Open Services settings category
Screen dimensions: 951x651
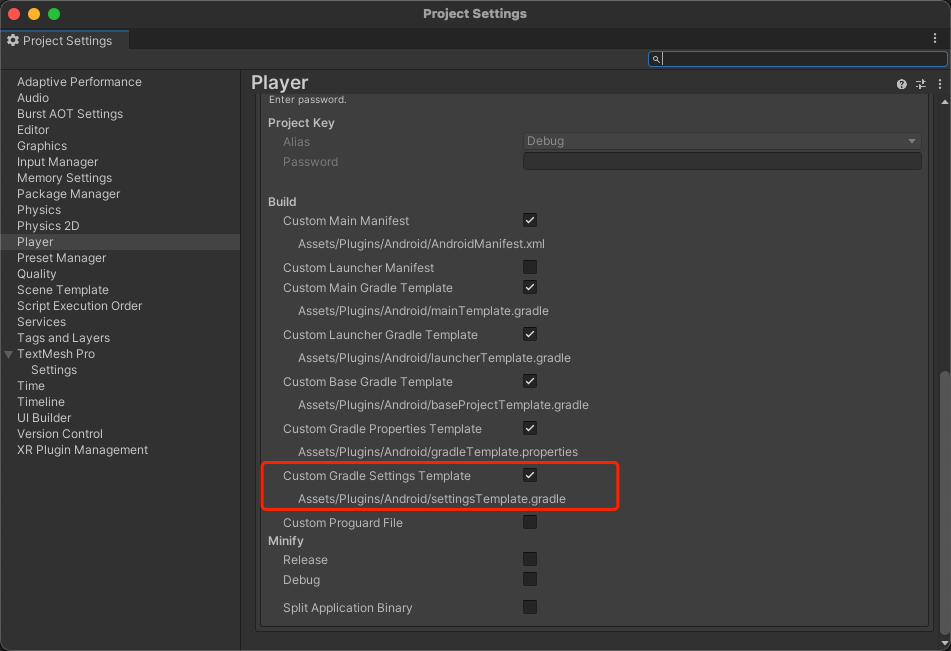coord(41,322)
